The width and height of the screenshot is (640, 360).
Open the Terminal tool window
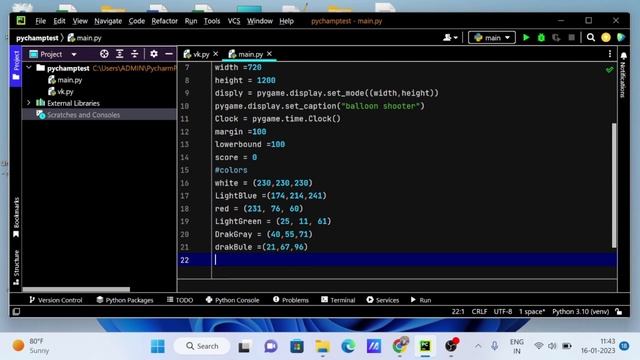pyautogui.click(x=338, y=300)
